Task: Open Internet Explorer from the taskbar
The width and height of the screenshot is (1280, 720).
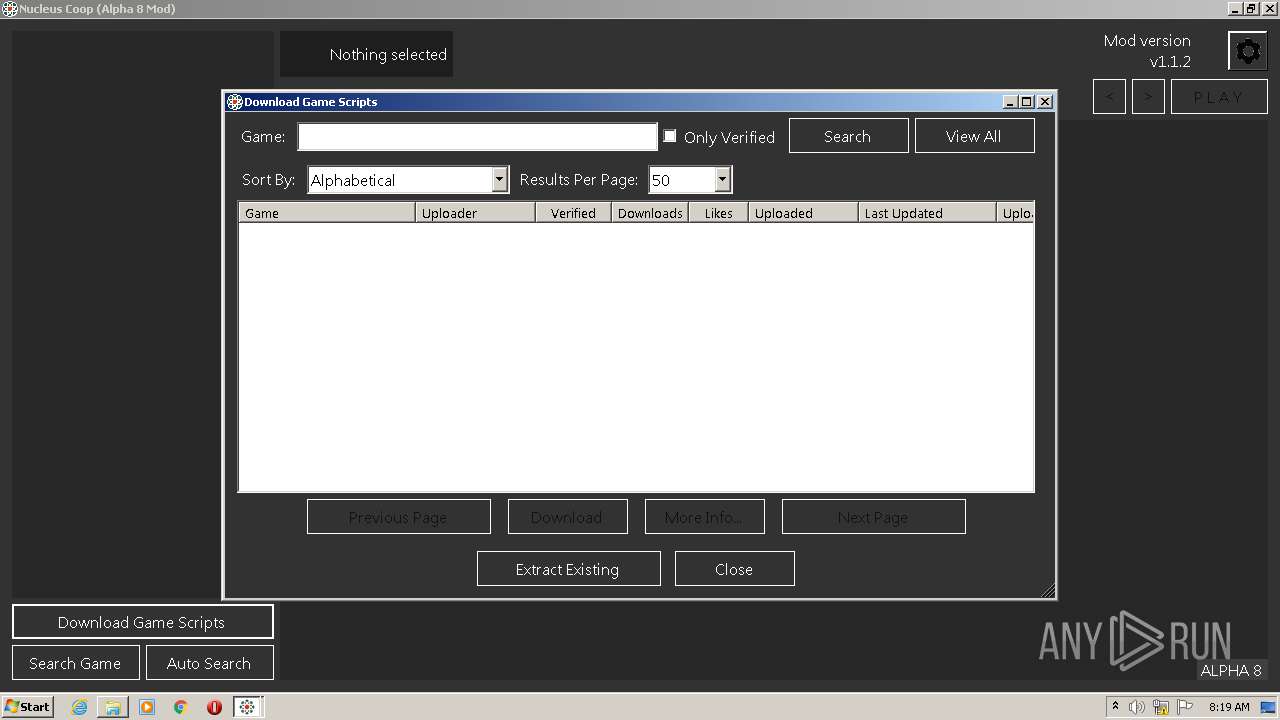Action: (79, 707)
